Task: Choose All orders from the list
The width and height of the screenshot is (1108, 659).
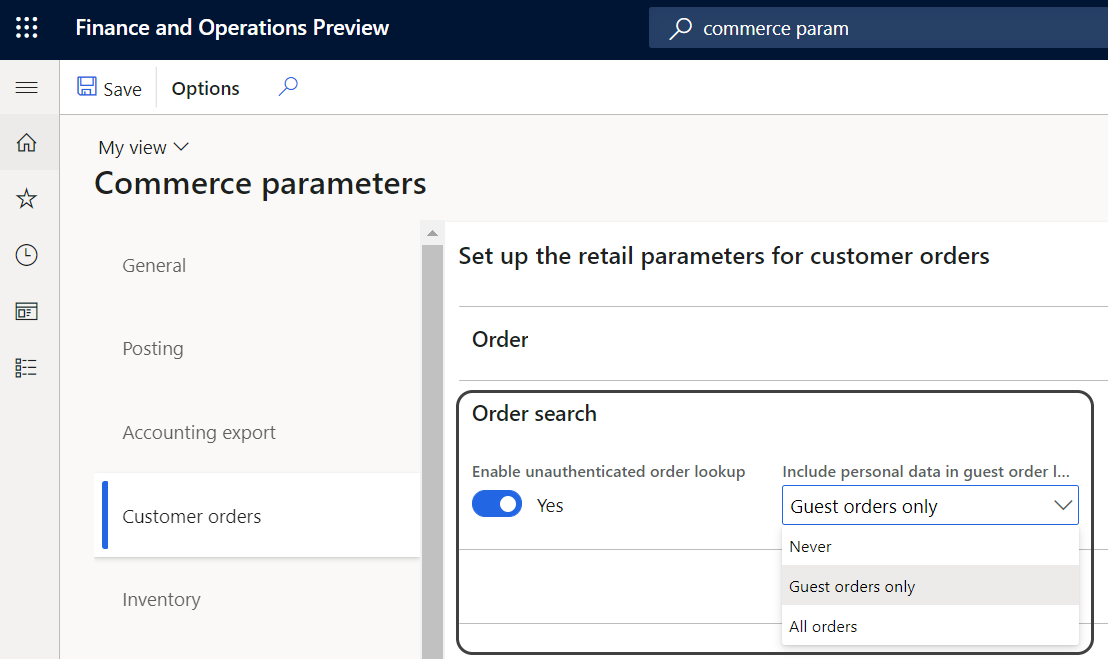Action: tap(823, 626)
